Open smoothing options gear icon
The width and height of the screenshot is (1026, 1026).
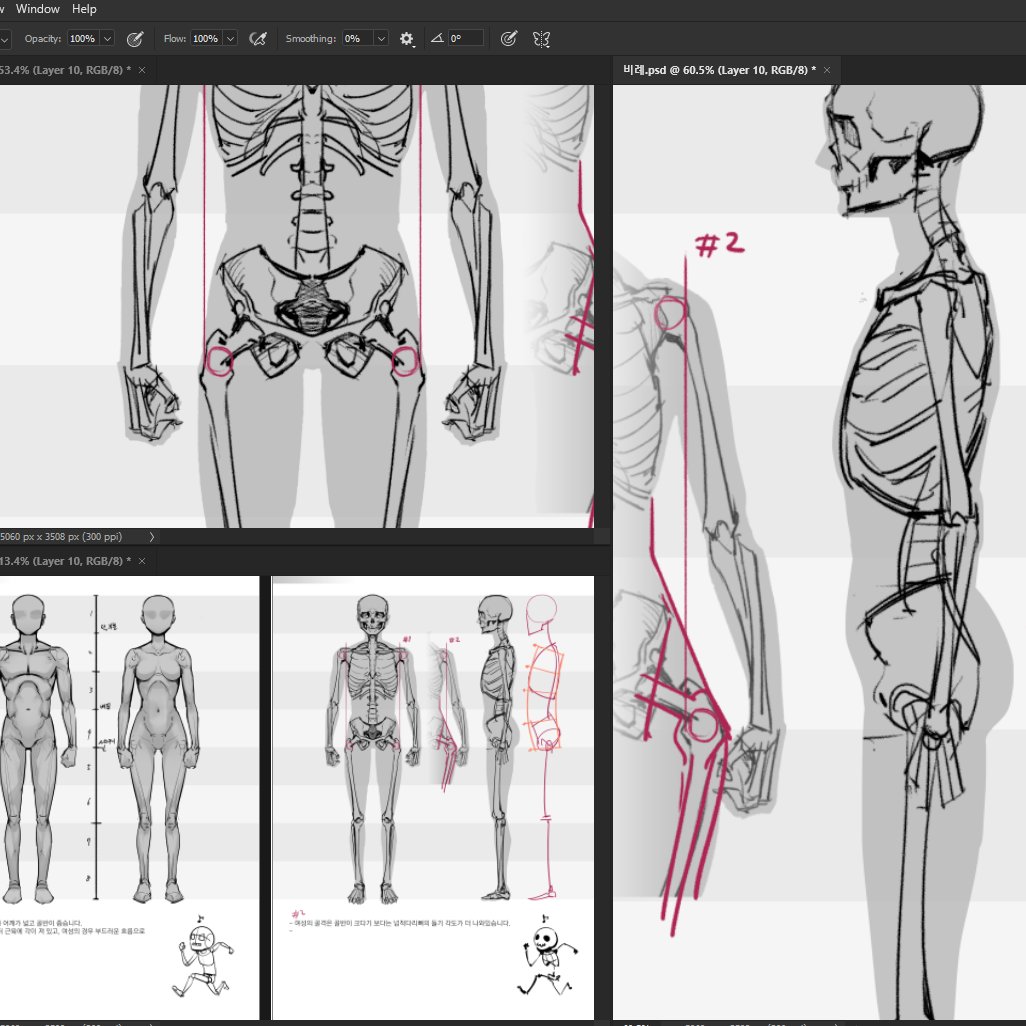406,39
